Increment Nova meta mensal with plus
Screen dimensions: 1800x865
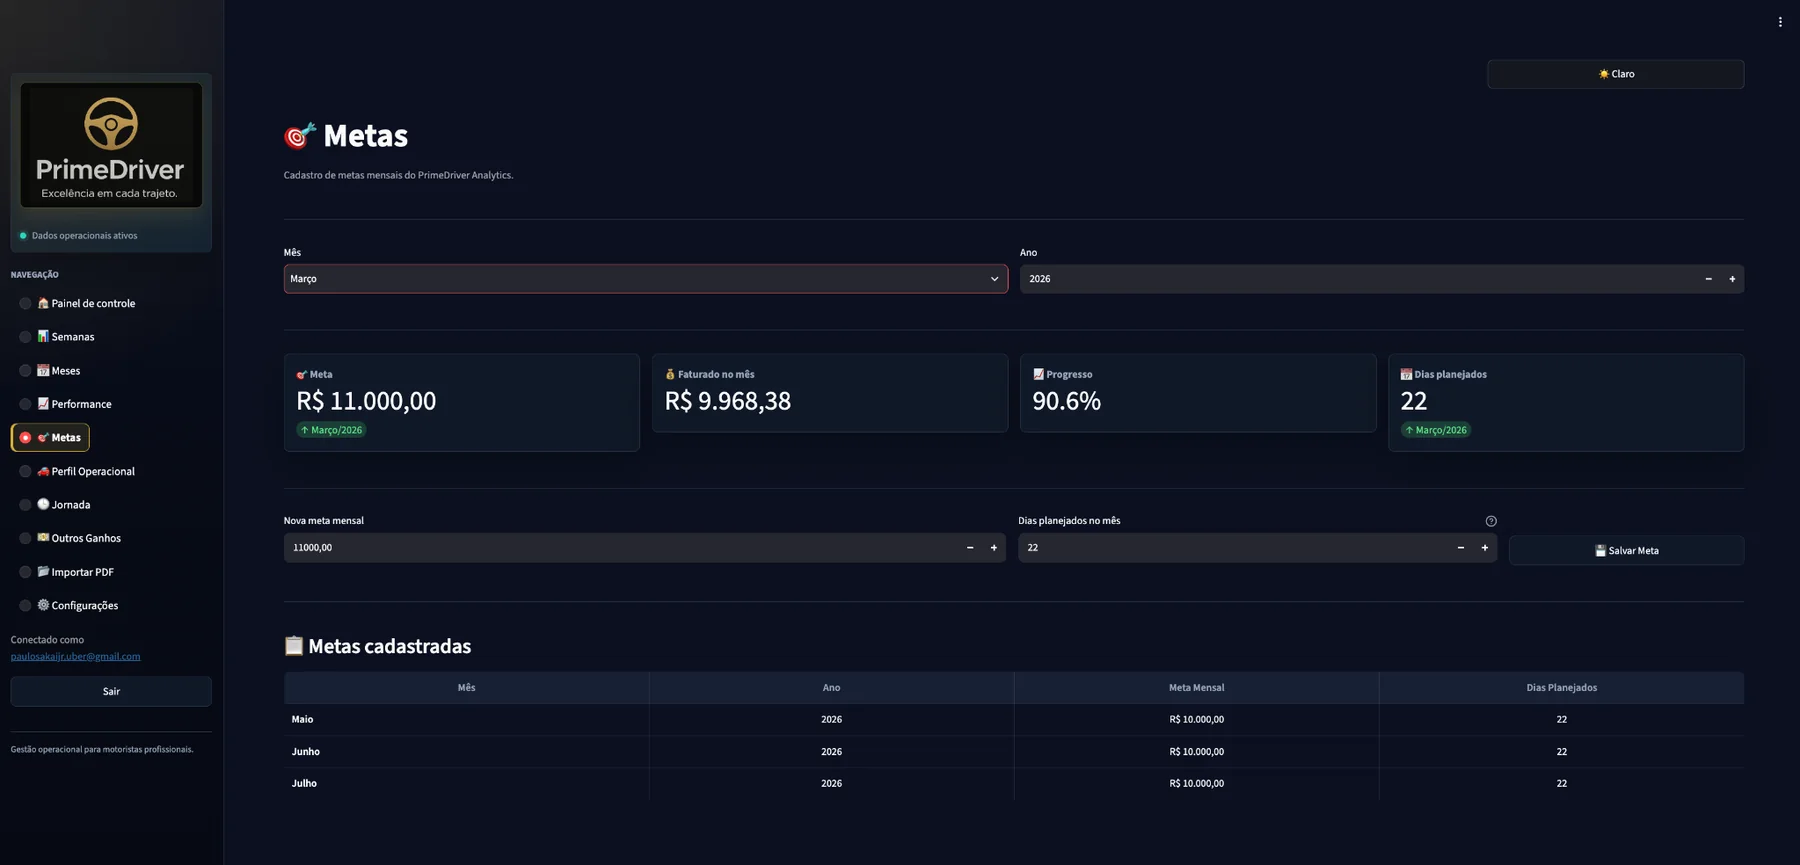coord(993,548)
